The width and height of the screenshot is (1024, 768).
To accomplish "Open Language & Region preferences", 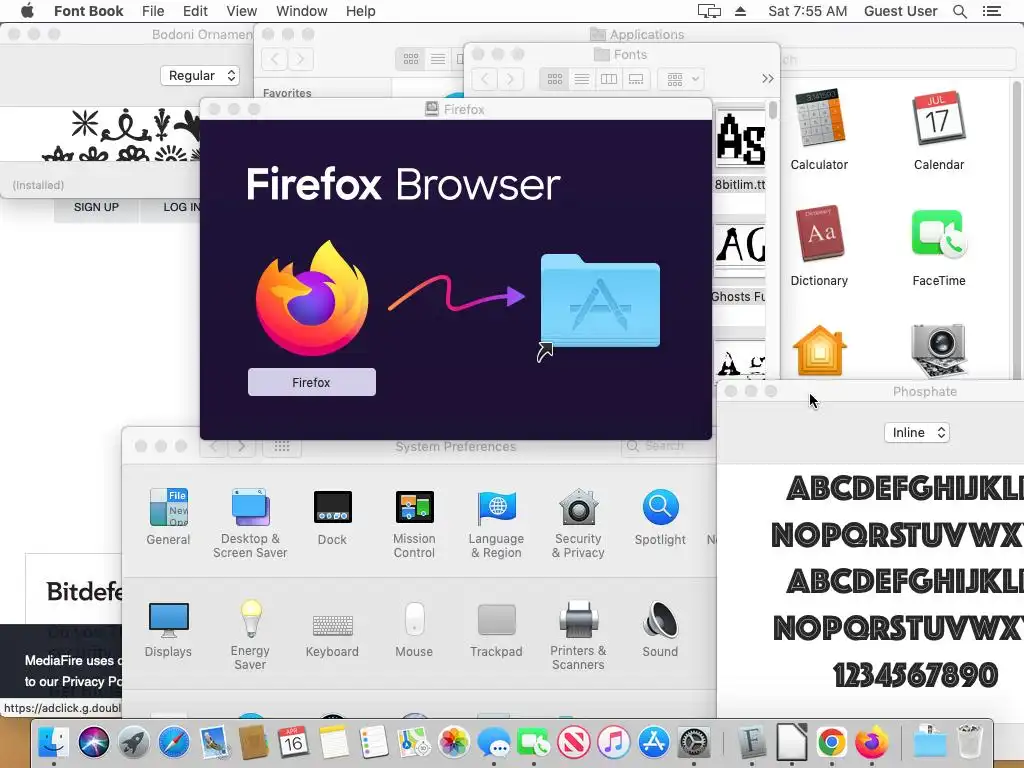I will pos(496,507).
